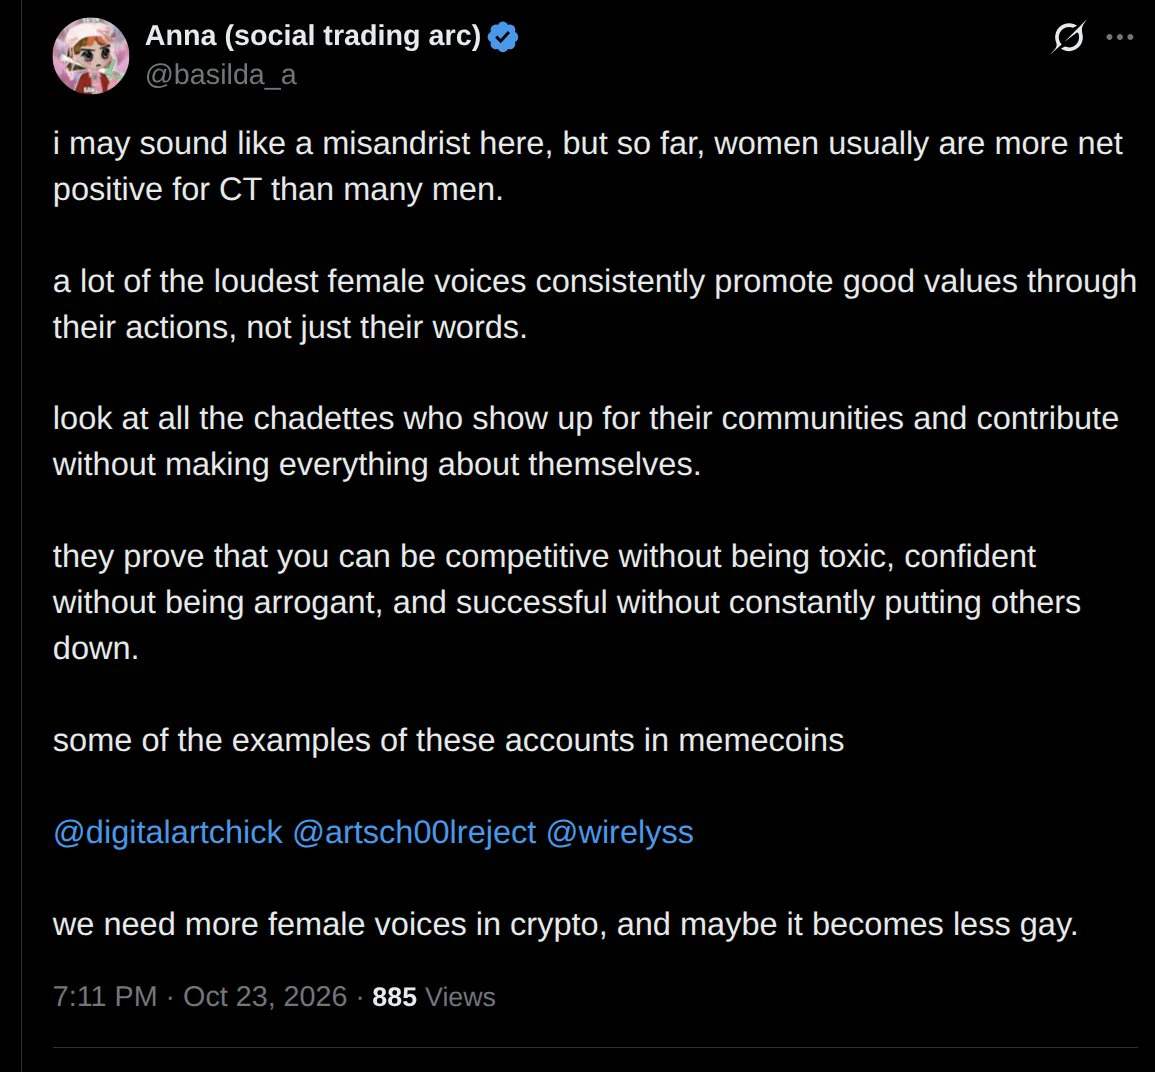Click the vertical thread line at left

(x=21, y=536)
